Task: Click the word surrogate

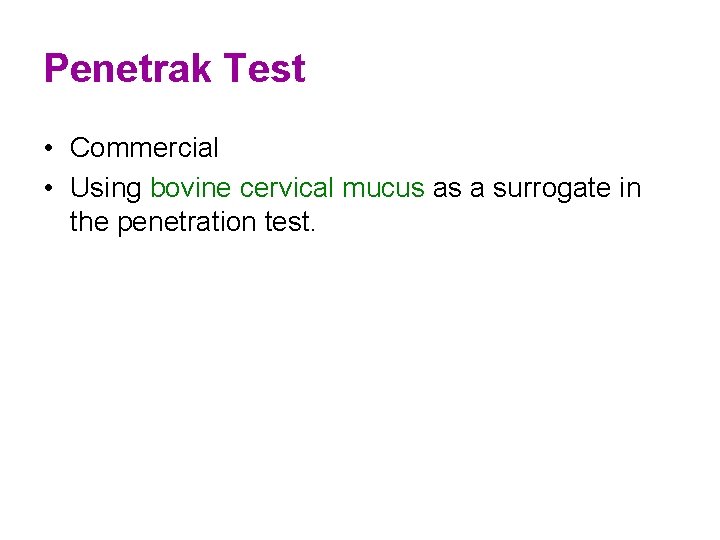Action: [552, 190]
